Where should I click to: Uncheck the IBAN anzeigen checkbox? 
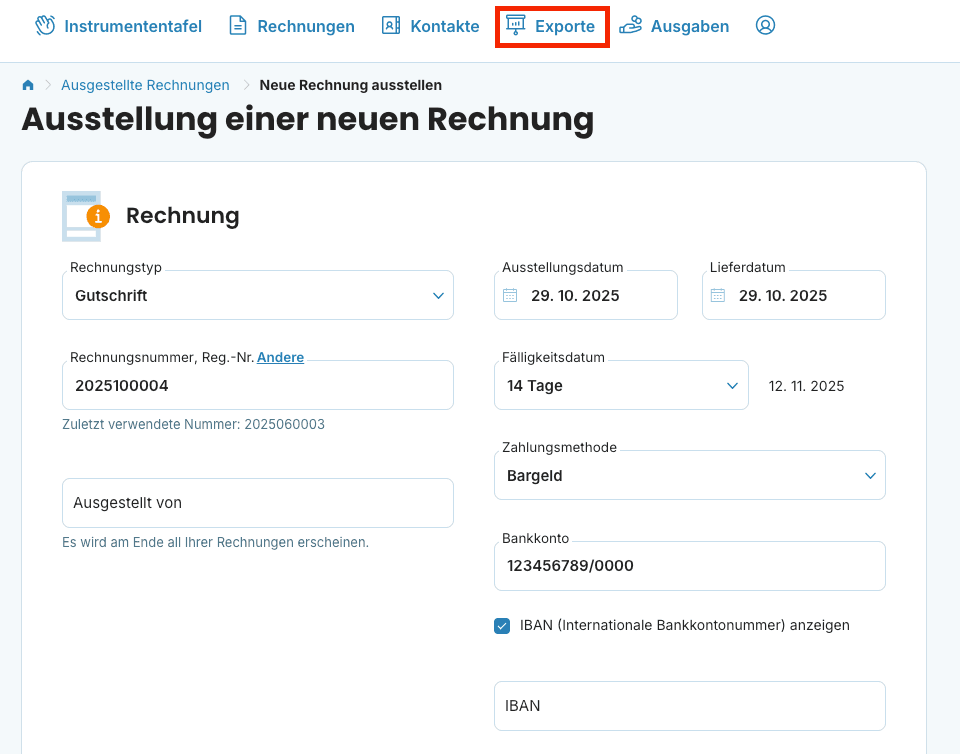point(502,626)
